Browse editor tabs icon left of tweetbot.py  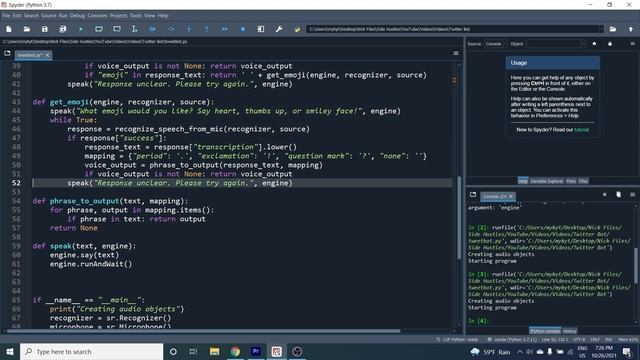pyautogui.click(x=7, y=53)
